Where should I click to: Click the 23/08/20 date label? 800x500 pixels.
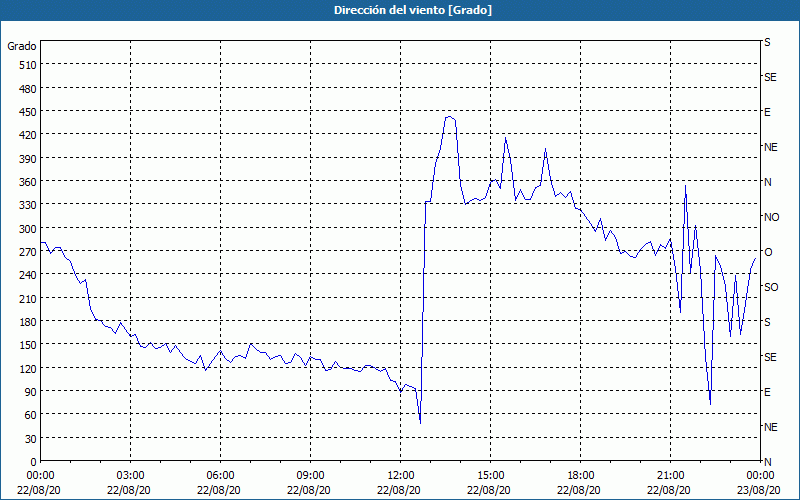pos(759,490)
